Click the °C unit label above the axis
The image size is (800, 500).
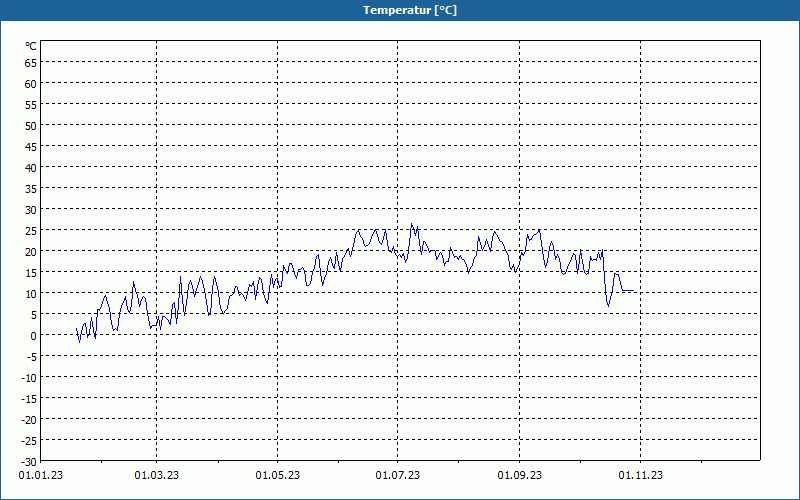tap(31, 46)
